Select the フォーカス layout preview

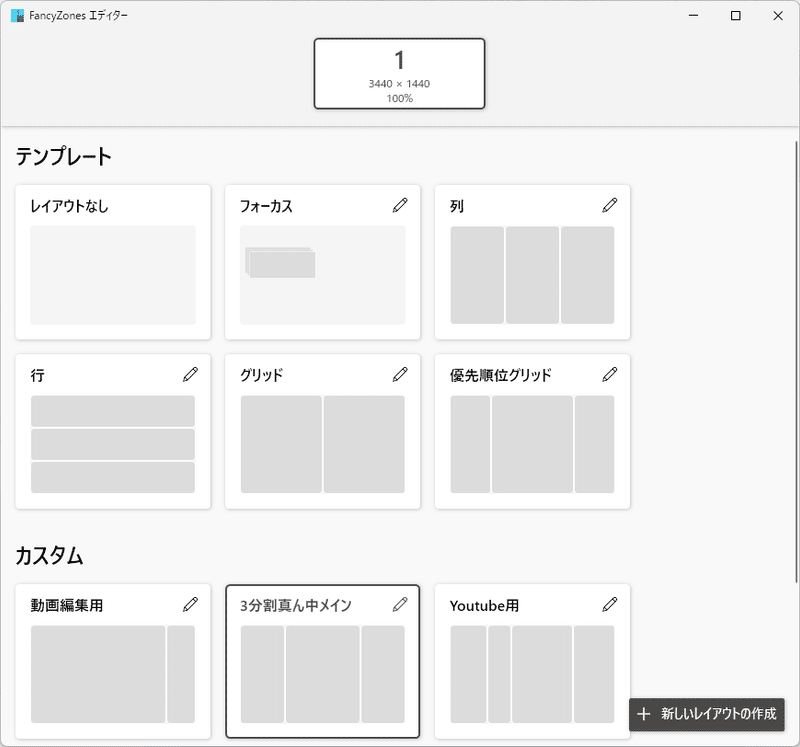click(322, 275)
